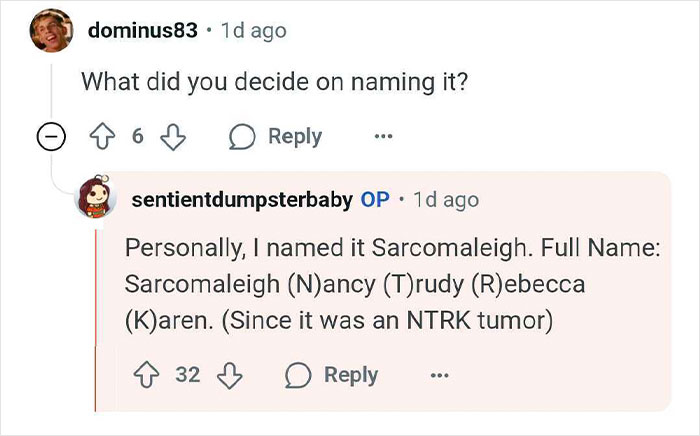
Task: Click the timestamp on dominus83's comment
Action: point(252,31)
